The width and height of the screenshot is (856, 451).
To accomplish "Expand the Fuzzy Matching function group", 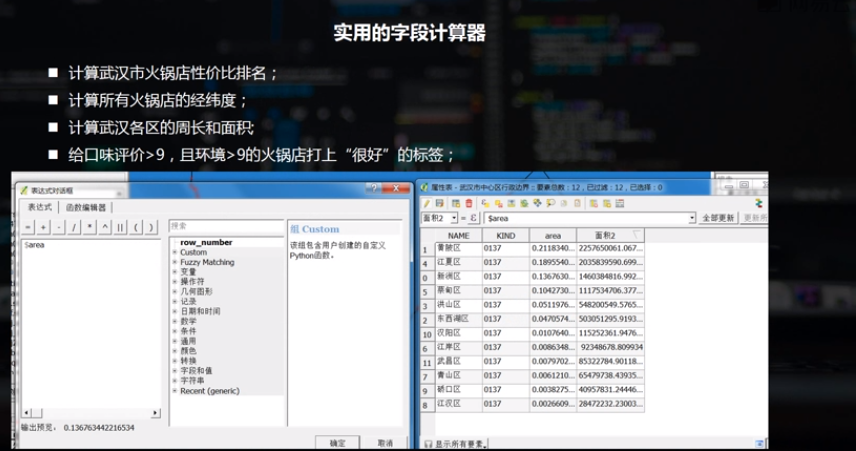I will [x=175, y=262].
